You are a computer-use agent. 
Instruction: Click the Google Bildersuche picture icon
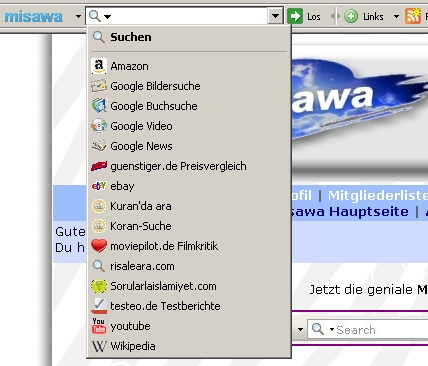99,86
